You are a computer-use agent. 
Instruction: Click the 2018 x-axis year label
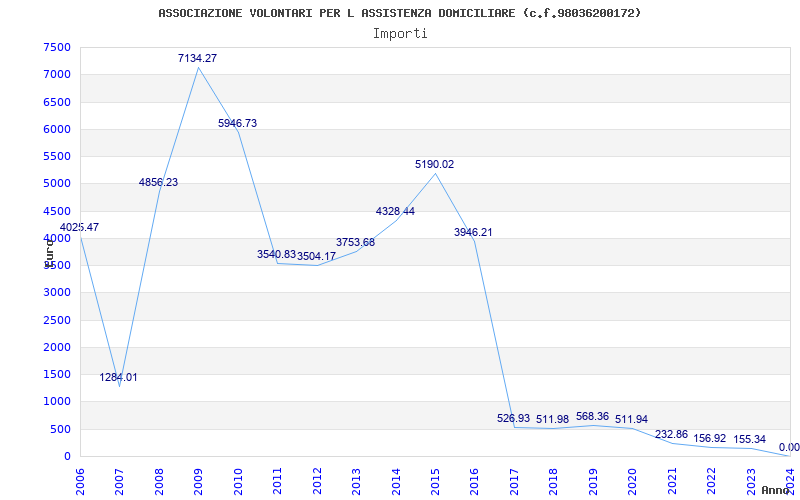554,482
